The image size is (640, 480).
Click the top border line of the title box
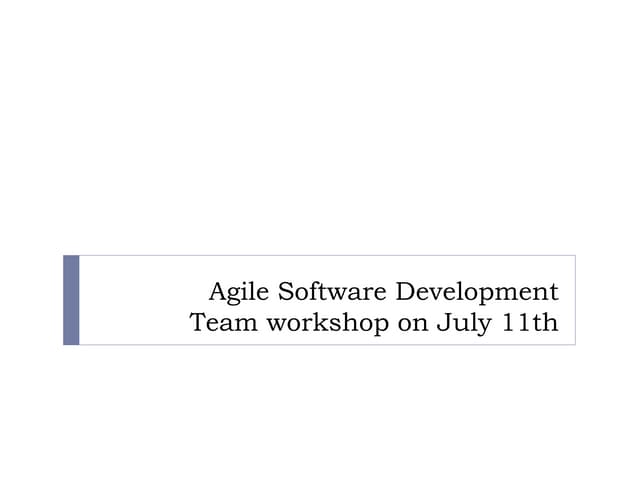(x=320, y=255)
